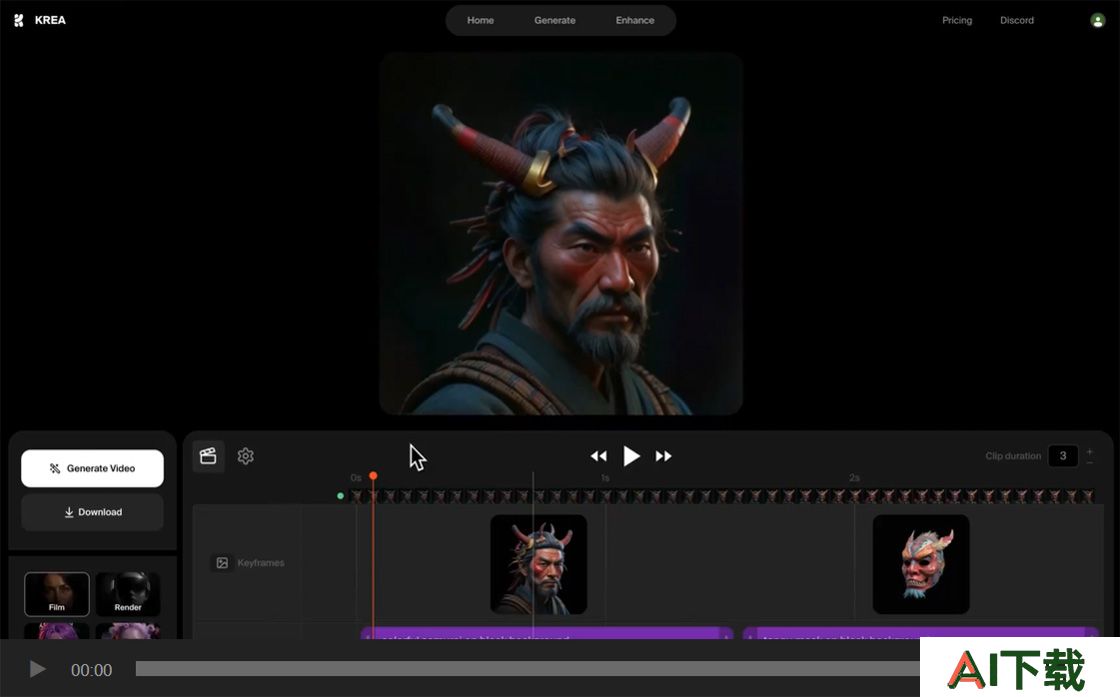Screen dimensions: 1120x697
Task: Click the Keyframes track label
Action: pos(261,563)
